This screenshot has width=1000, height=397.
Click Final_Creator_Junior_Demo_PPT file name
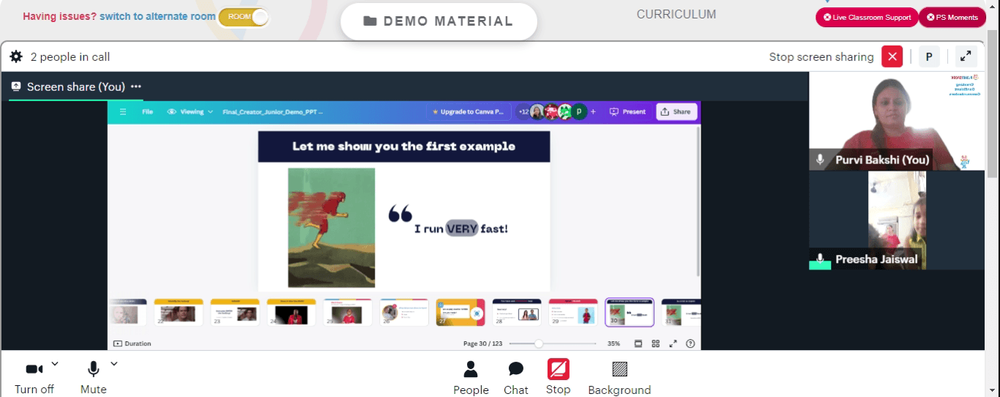click(273, 112)
